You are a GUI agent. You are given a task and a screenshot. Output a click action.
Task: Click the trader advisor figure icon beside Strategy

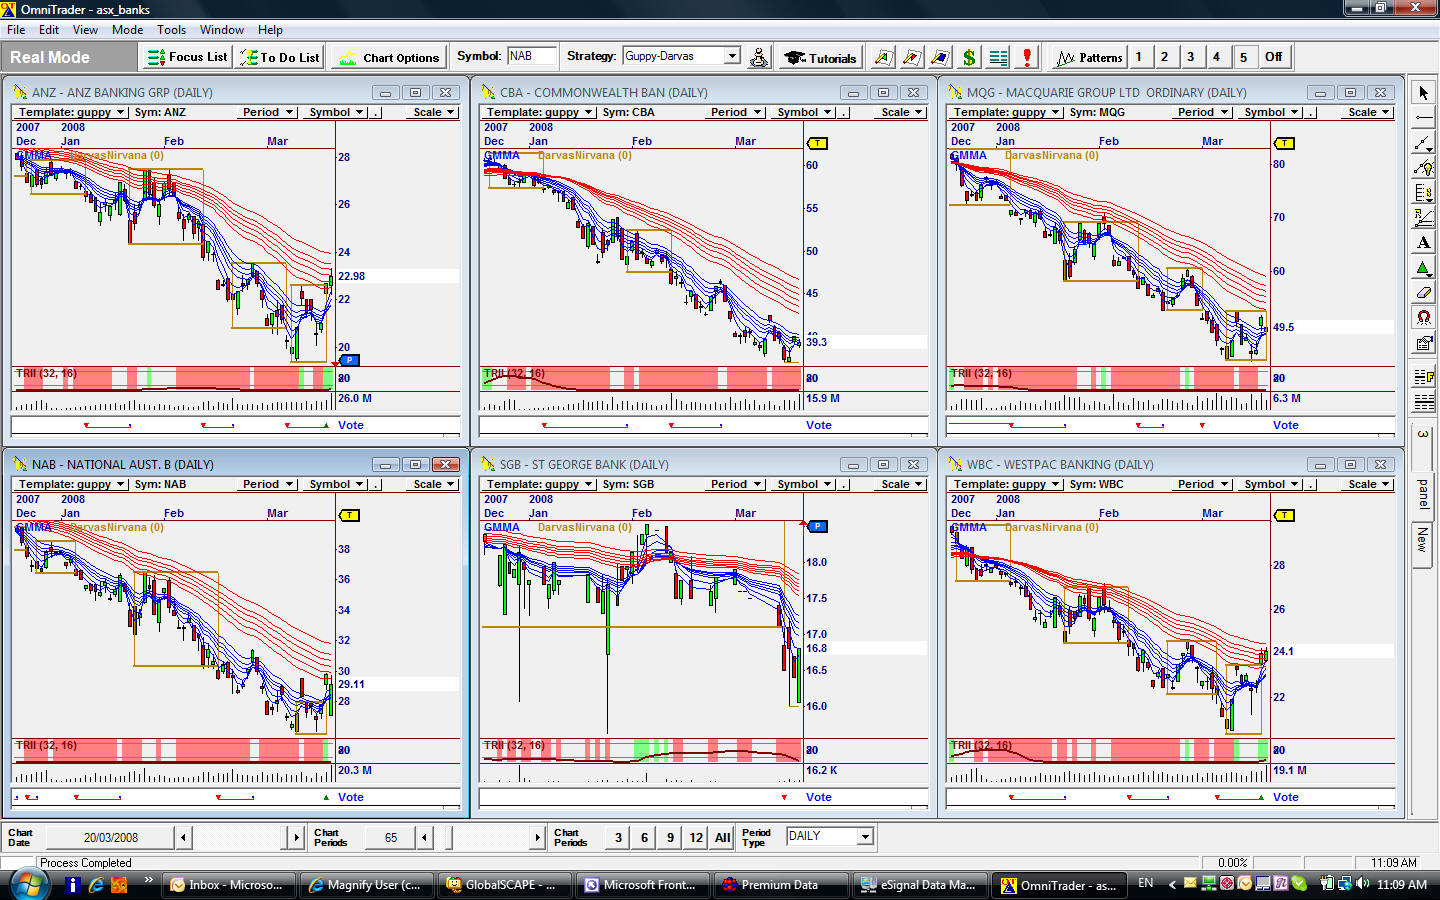(759, 57)
